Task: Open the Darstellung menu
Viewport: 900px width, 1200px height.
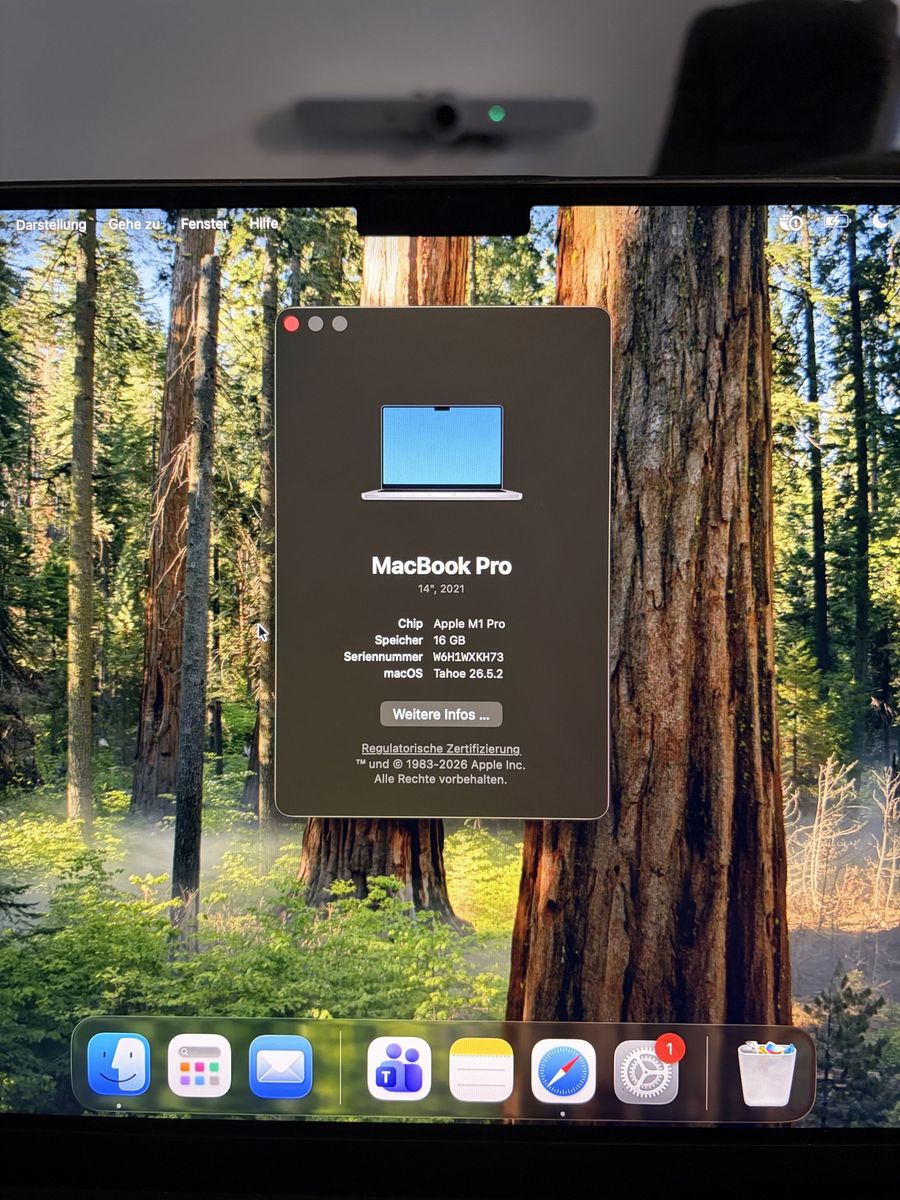Action: [x=51, y=225]
